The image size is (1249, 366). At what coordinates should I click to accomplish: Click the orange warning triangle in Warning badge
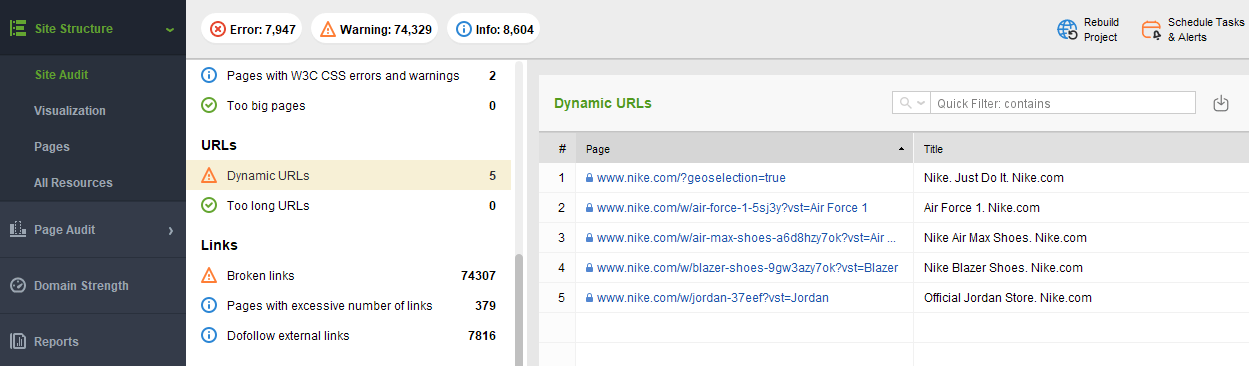[x=328, y=29]
